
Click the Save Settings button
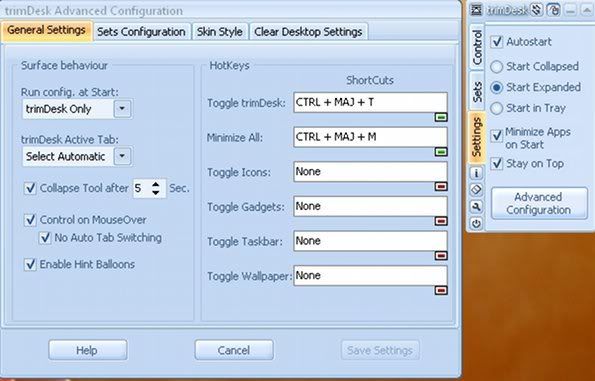(x=380, y=350)
